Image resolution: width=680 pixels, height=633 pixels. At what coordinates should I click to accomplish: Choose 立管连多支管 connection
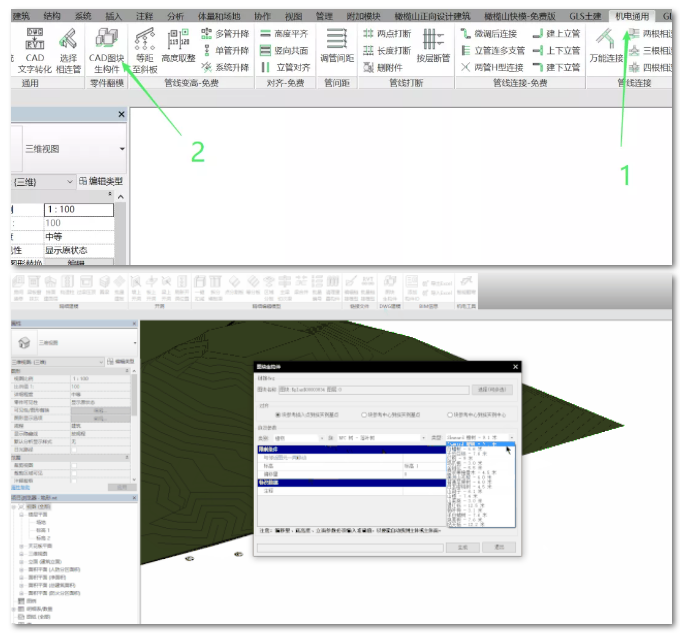point(493,50)
